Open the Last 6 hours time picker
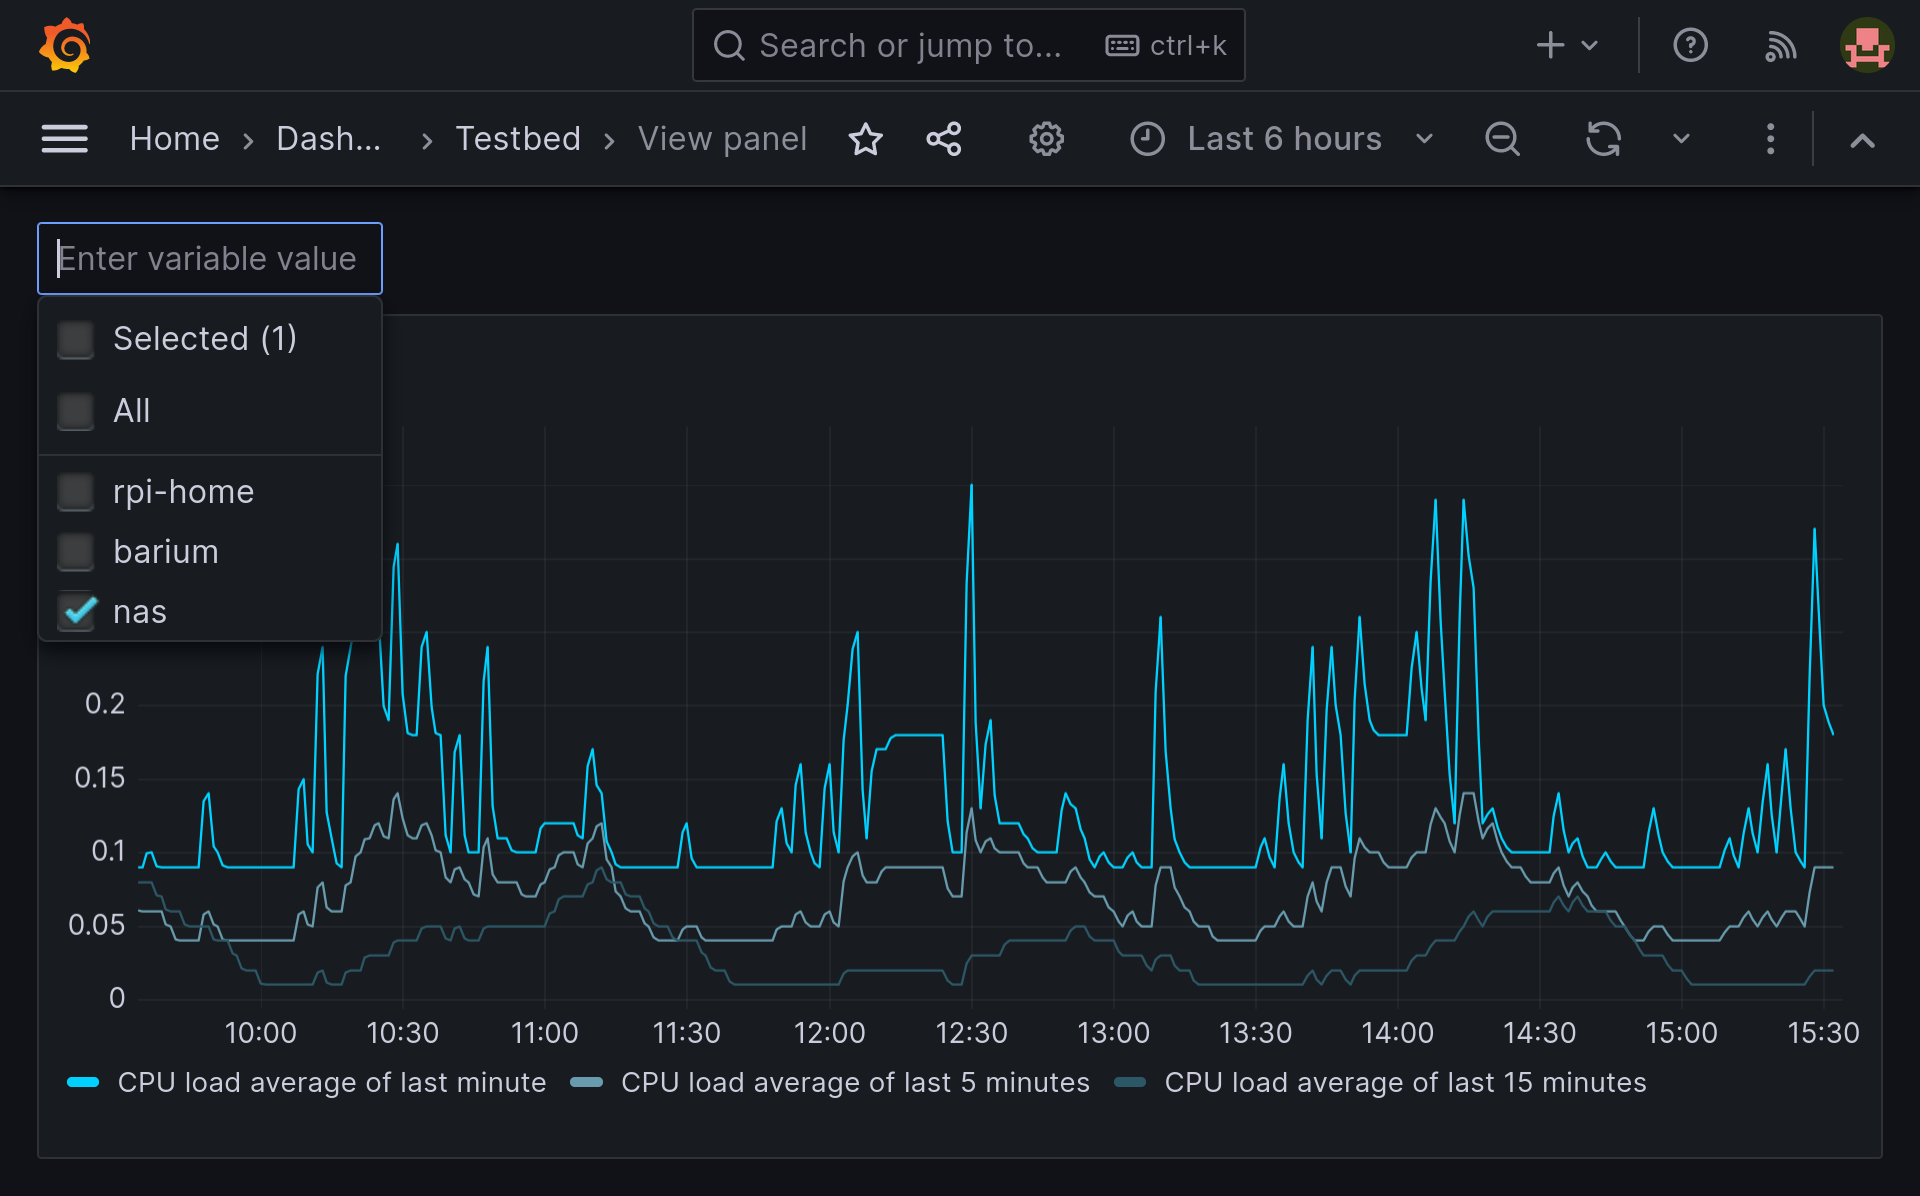1920x1196 pixels. click(1284, 139)
